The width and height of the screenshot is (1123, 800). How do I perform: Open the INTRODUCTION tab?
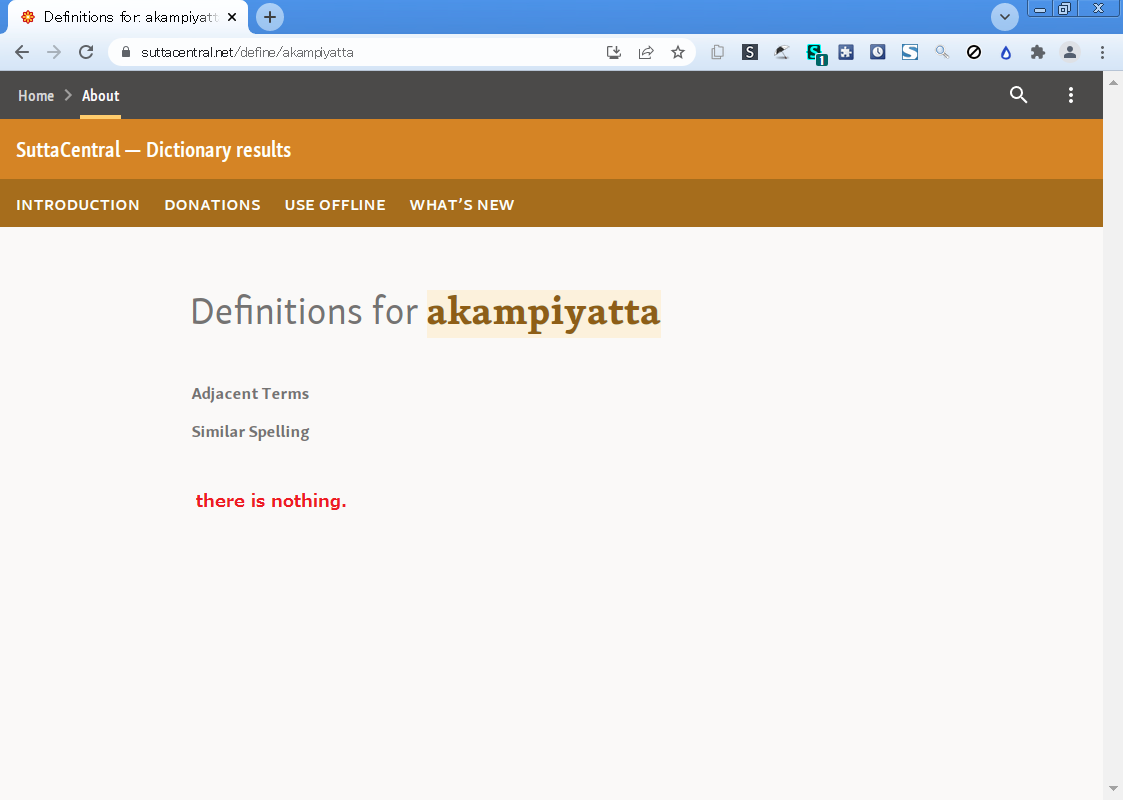[78, 205]
